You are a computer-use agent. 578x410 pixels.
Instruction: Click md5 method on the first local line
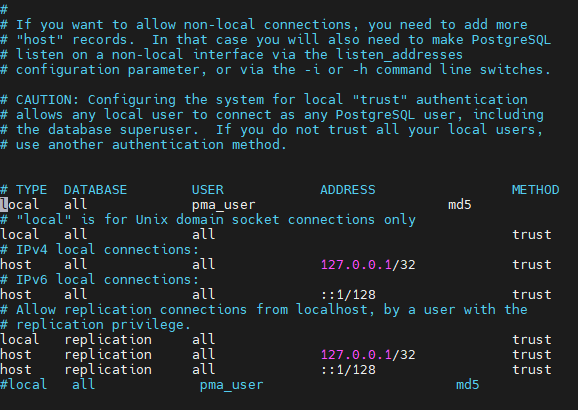[459, 205]
